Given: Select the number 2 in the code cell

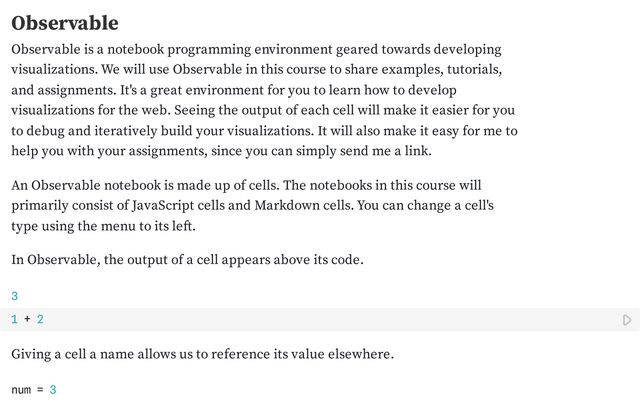Looking at the screenshot, I should click(x=40, y=319).
